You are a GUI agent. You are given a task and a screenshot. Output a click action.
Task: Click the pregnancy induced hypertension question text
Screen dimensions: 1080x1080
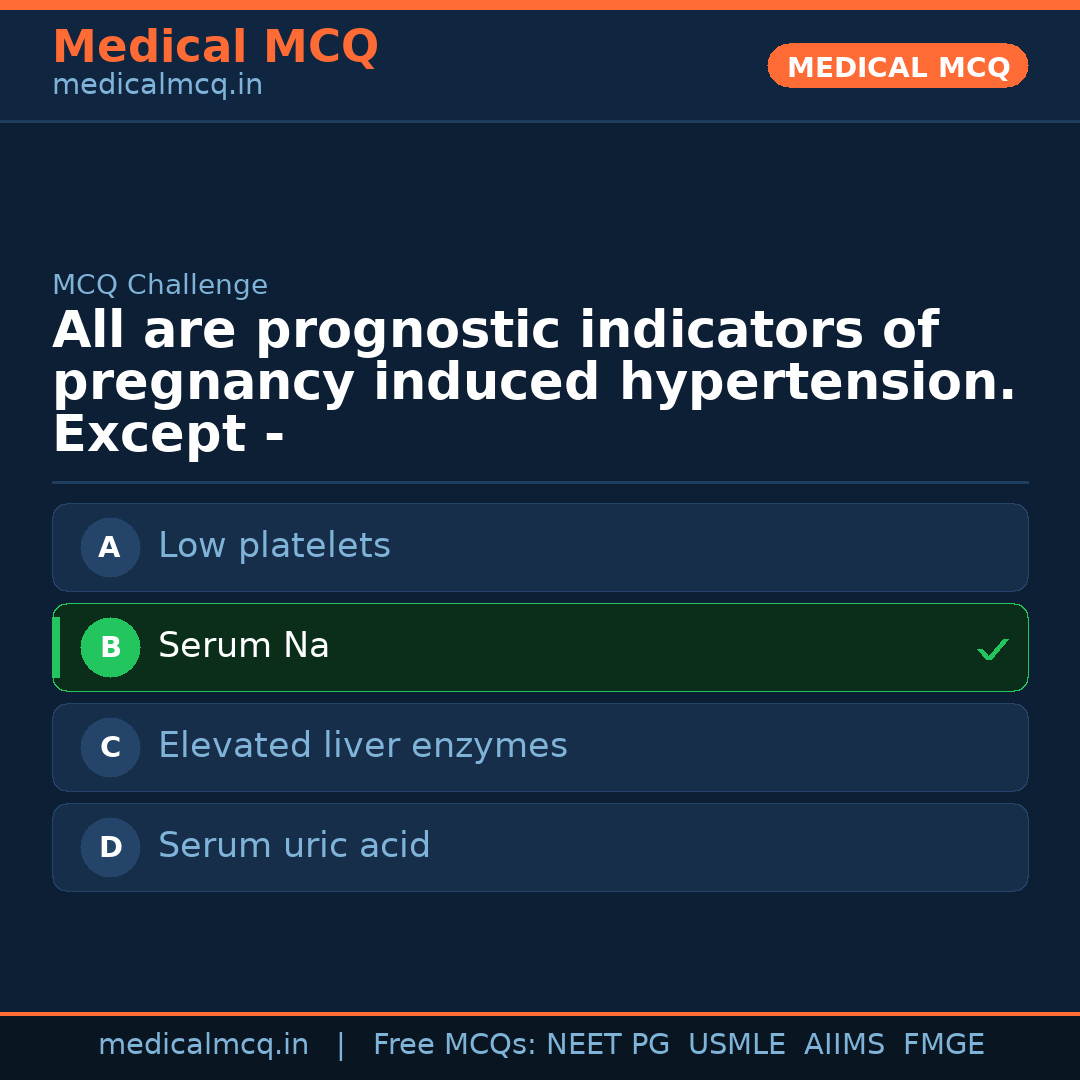pos(534,383)
